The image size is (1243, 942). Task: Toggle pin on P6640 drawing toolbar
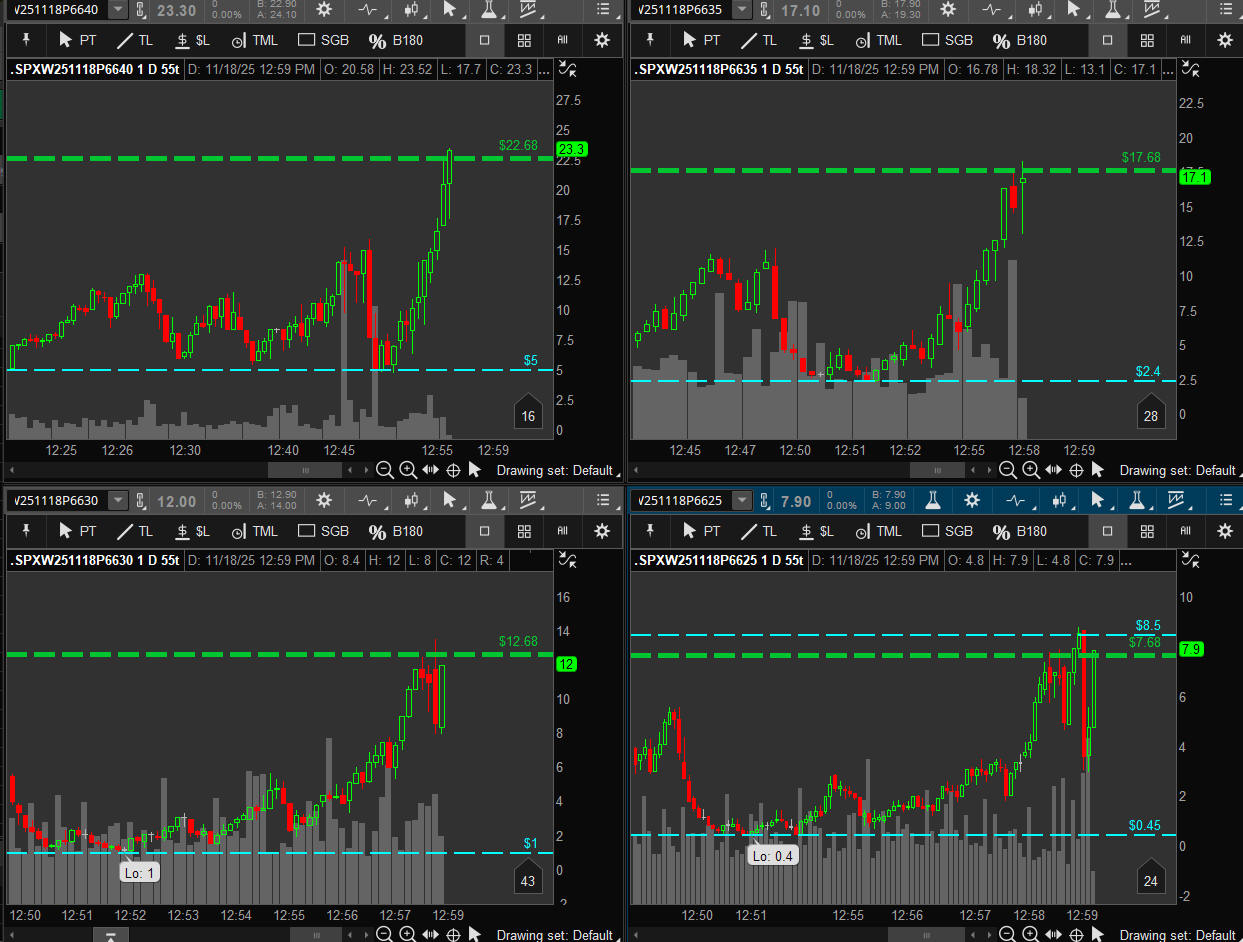tap(26, 40)
